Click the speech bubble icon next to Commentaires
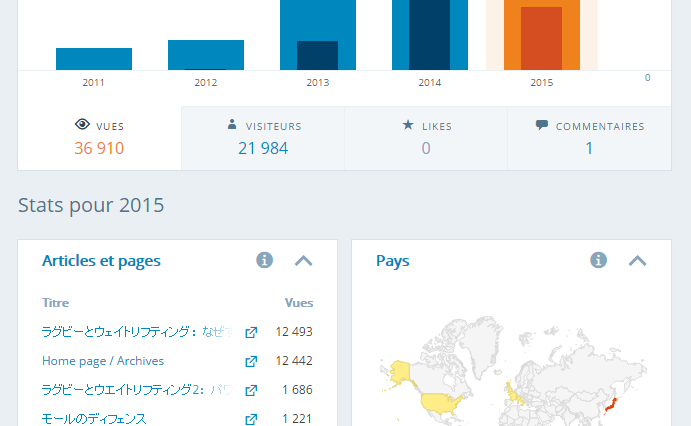 (x=542, y=125)
